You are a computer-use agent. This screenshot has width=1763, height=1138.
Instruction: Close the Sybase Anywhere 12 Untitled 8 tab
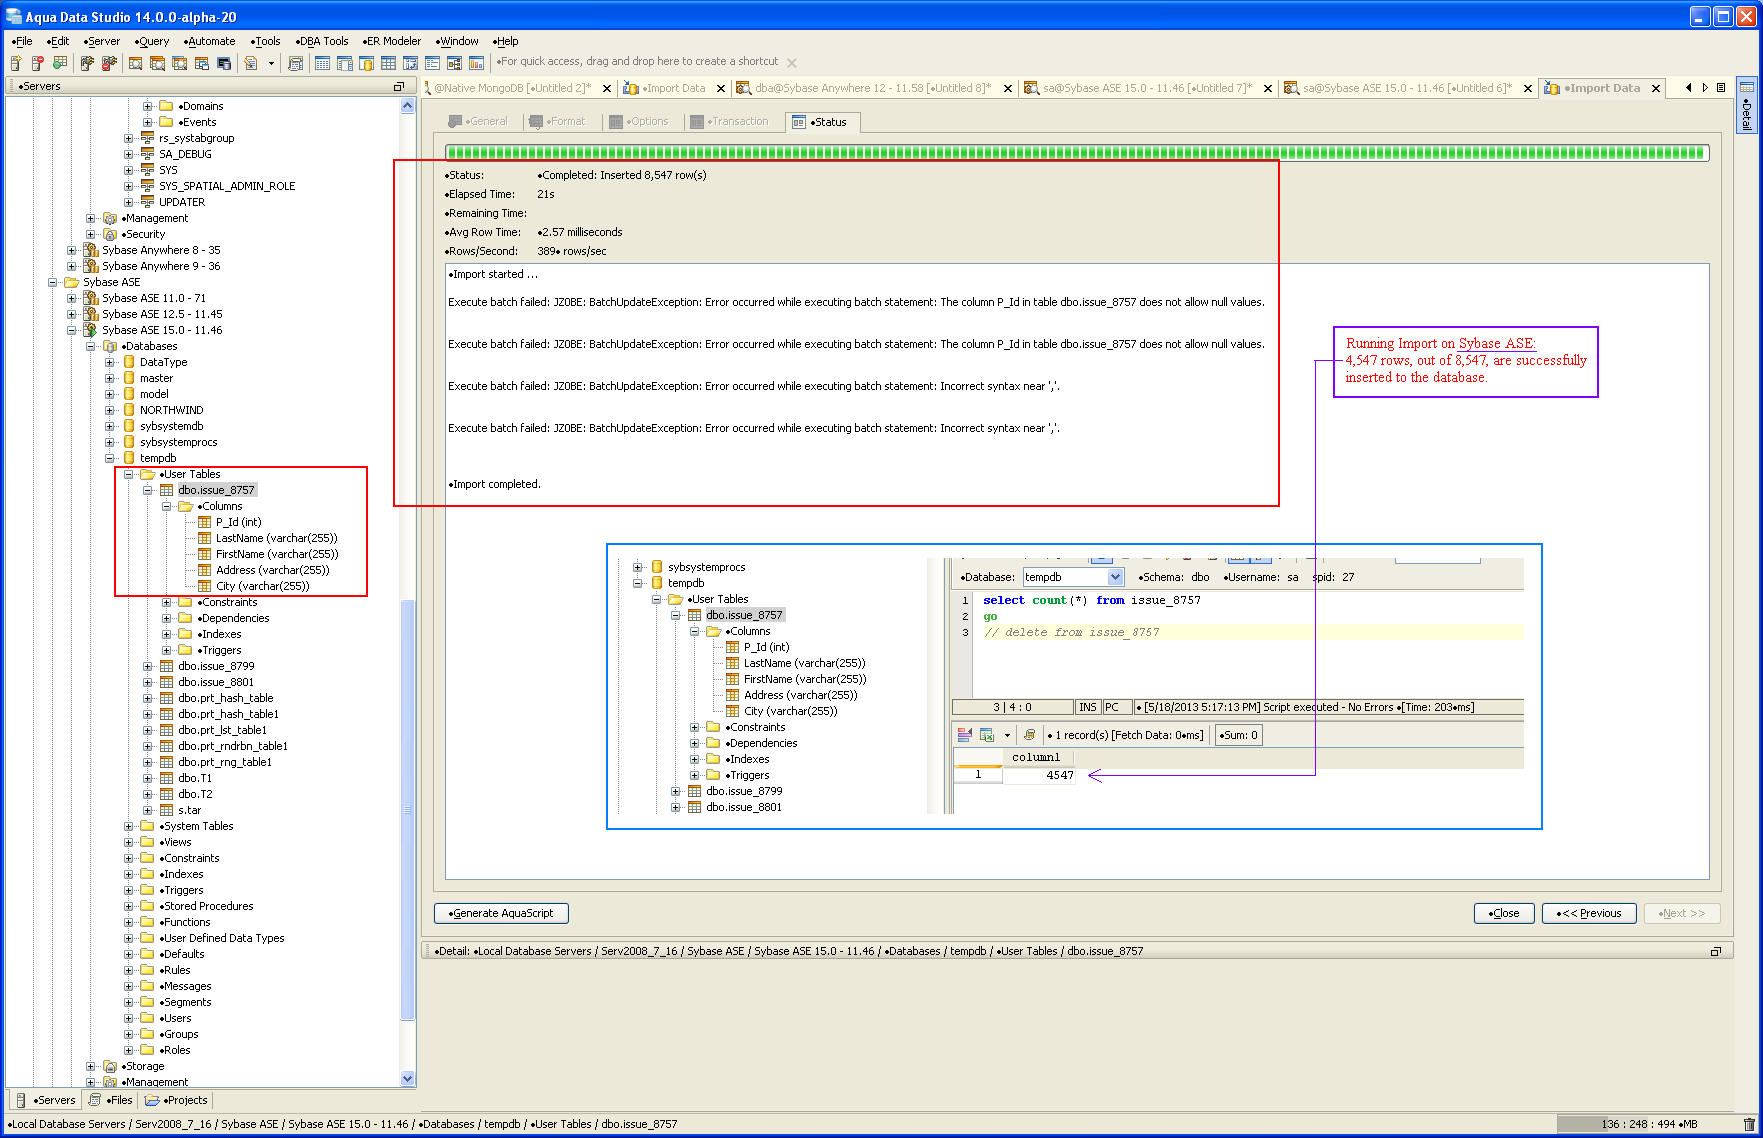pos(1008,88)
